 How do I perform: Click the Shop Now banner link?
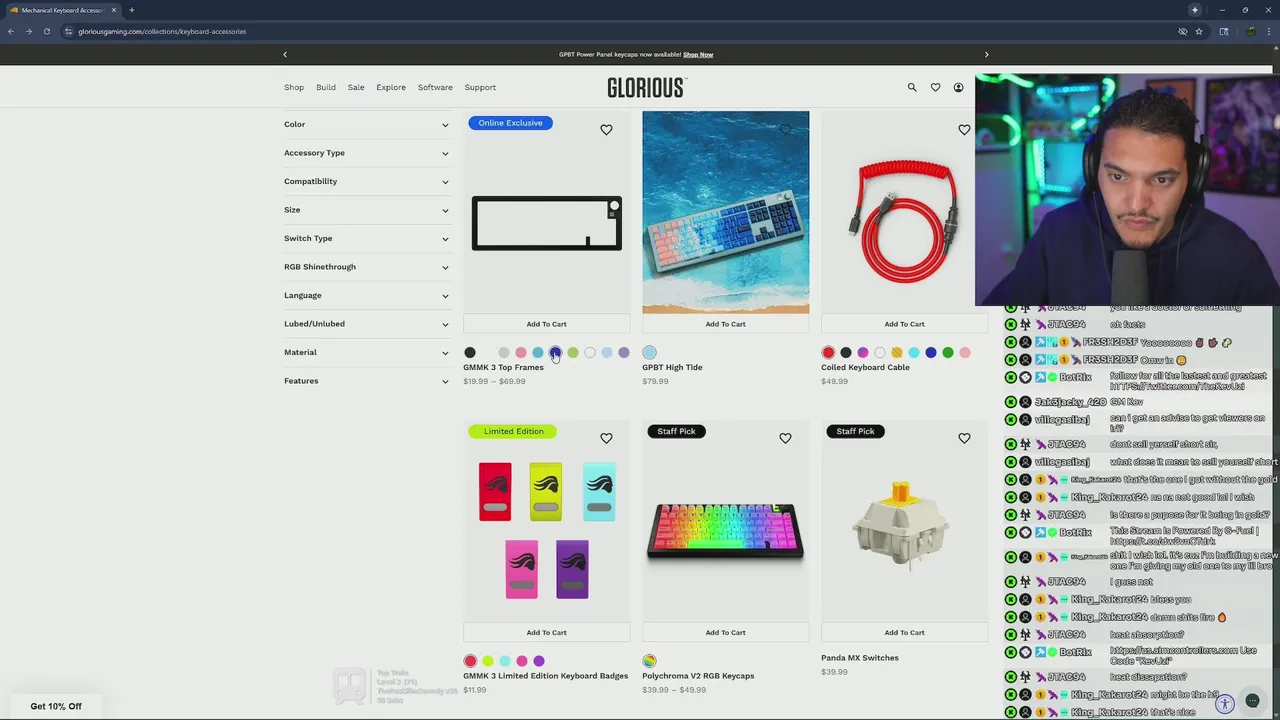point(698,54)
